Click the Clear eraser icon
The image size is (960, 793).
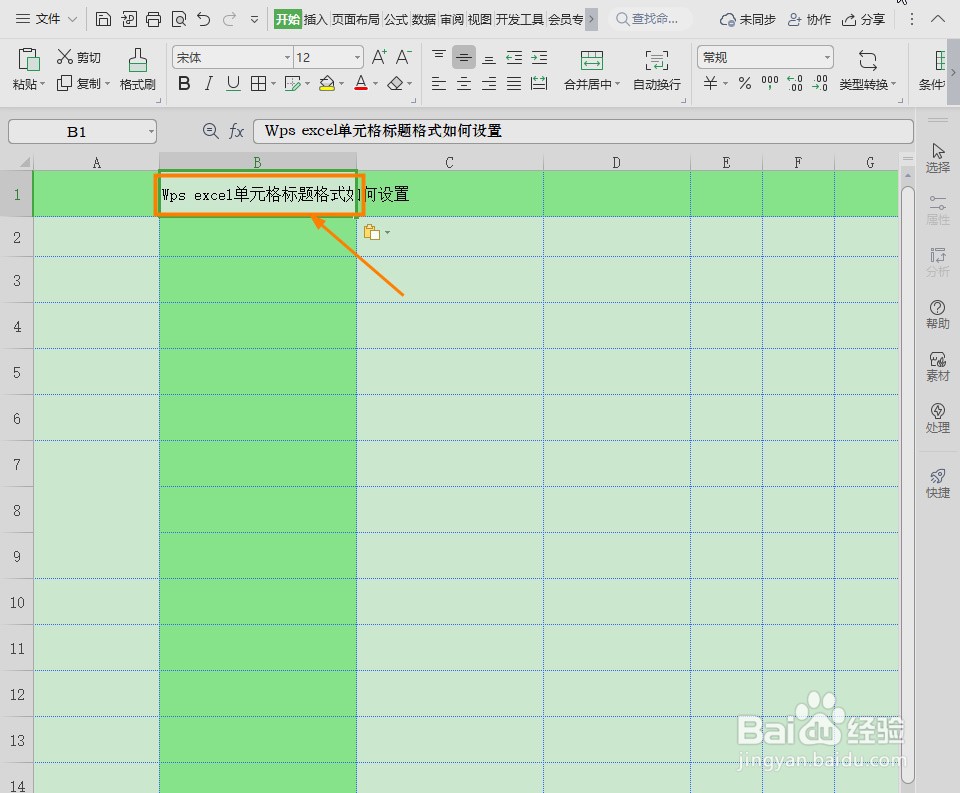pyautogui.click(x=396, y=83)
